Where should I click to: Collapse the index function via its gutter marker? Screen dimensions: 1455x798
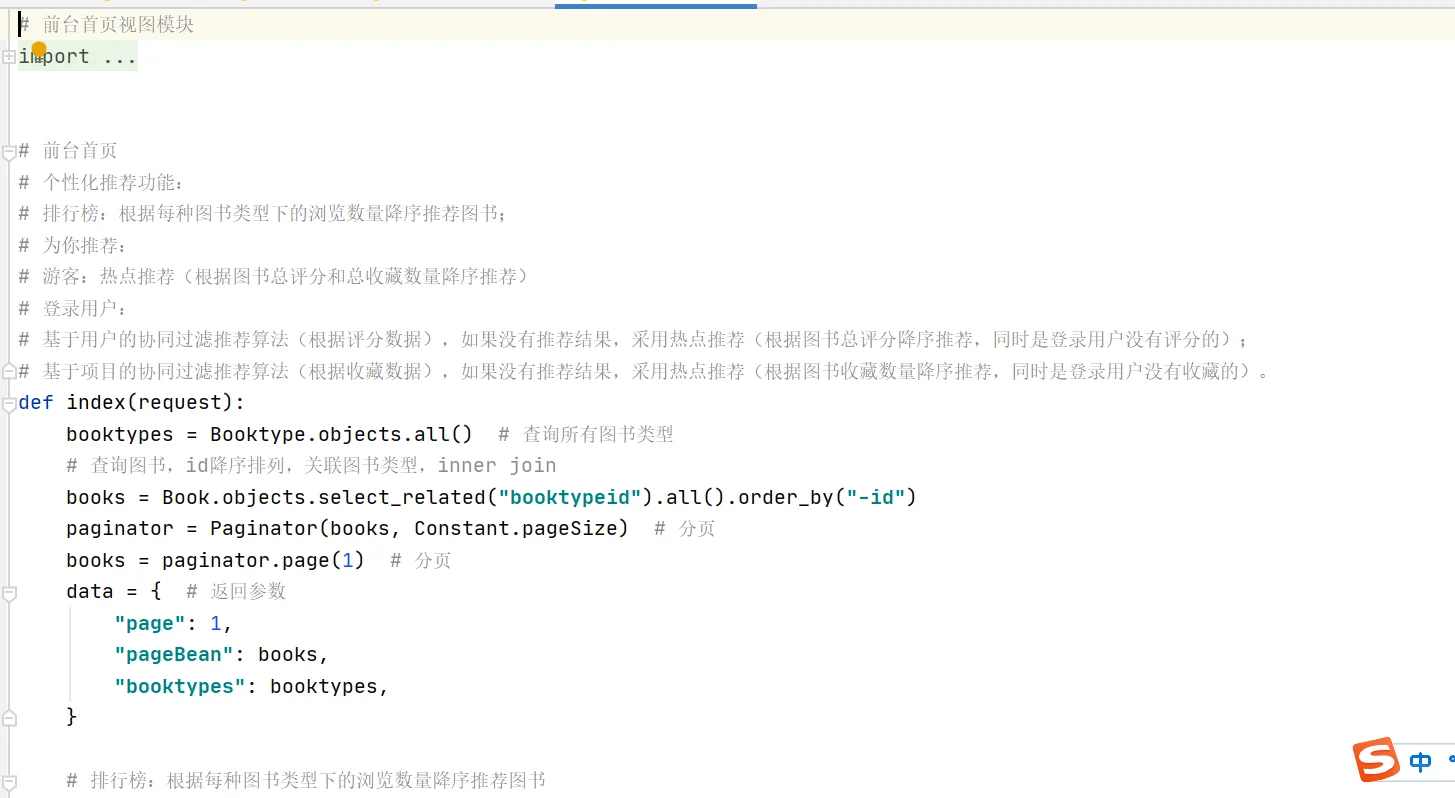pos(8,402)
